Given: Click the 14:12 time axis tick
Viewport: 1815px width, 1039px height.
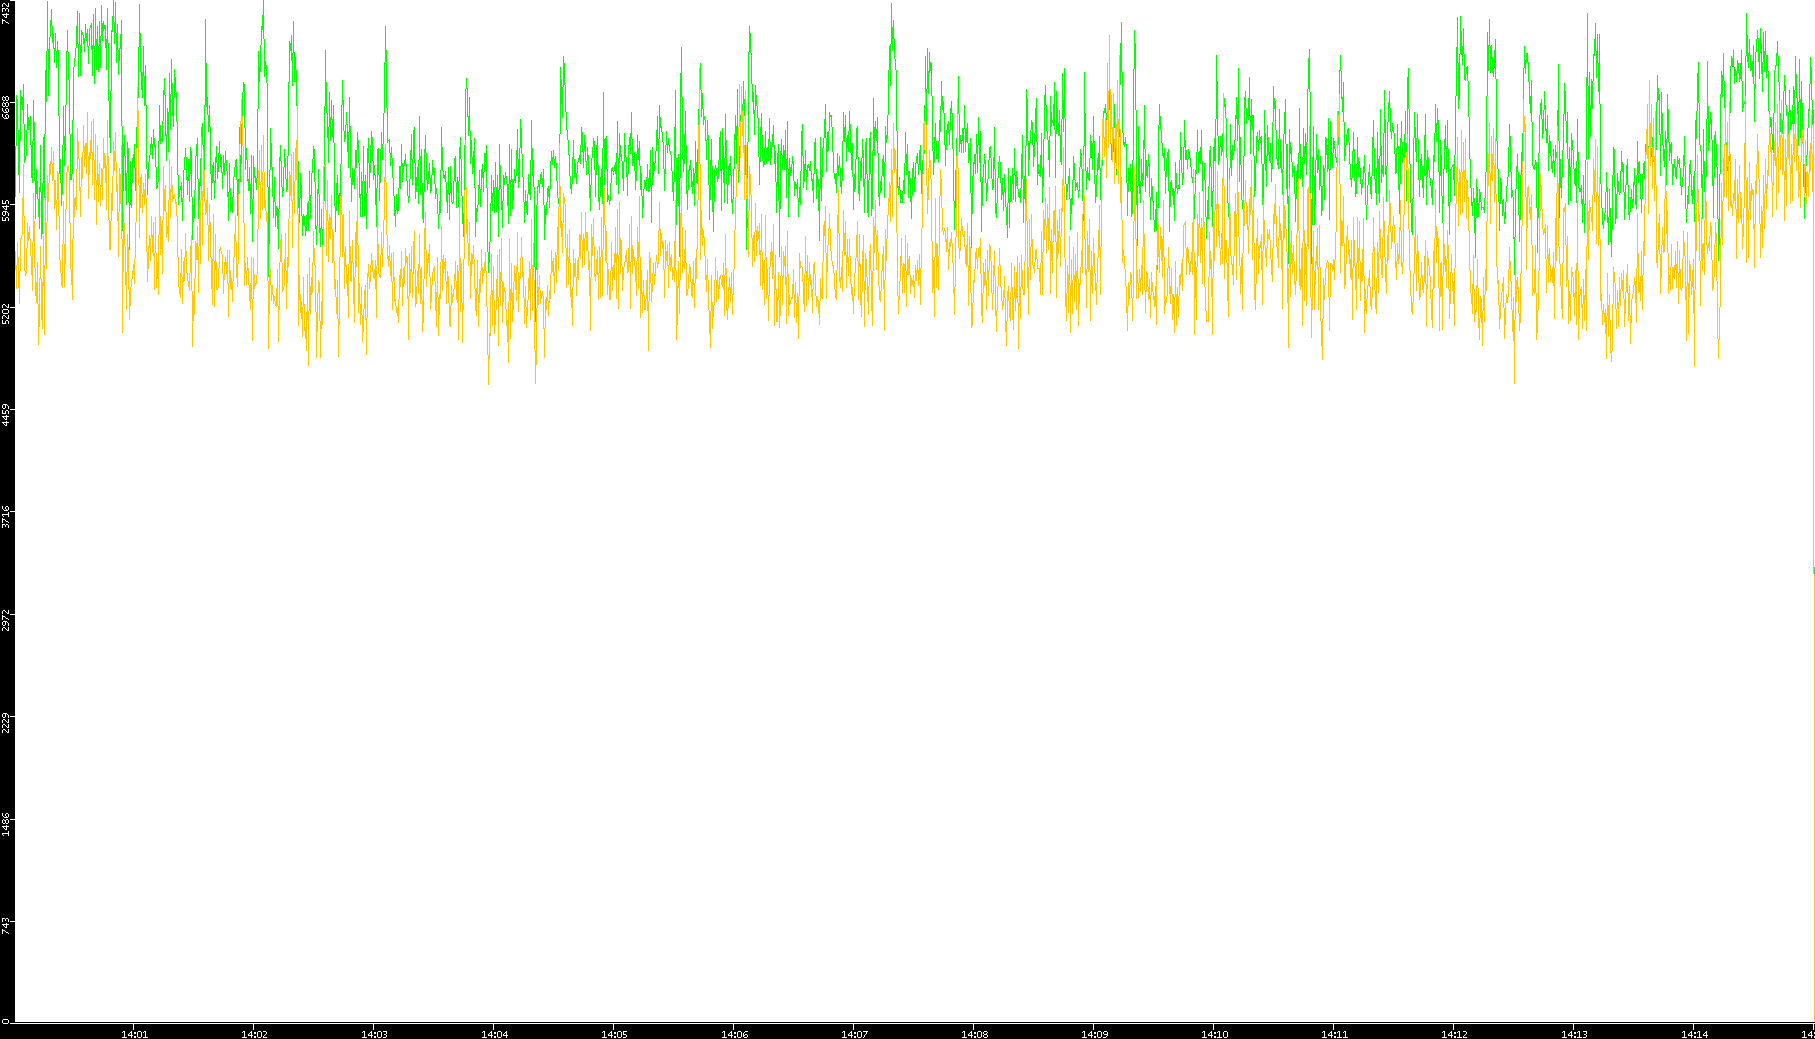Looking at the screenshot, I should 1454,1034.
